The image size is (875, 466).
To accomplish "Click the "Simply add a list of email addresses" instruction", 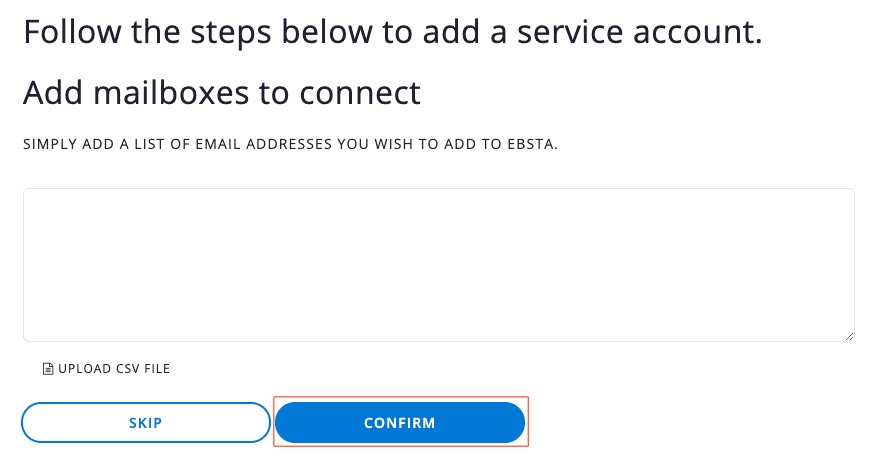I will coord(290,145).
